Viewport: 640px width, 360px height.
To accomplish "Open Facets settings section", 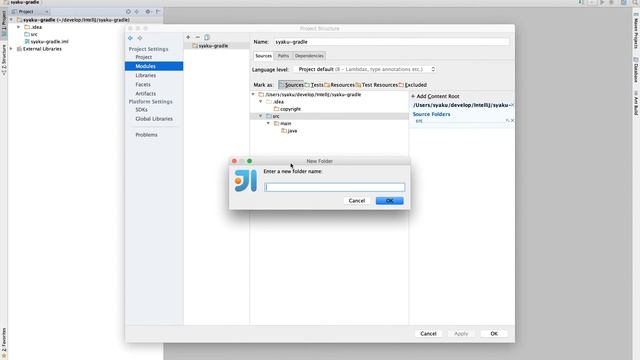I will [x=143, y=84].
